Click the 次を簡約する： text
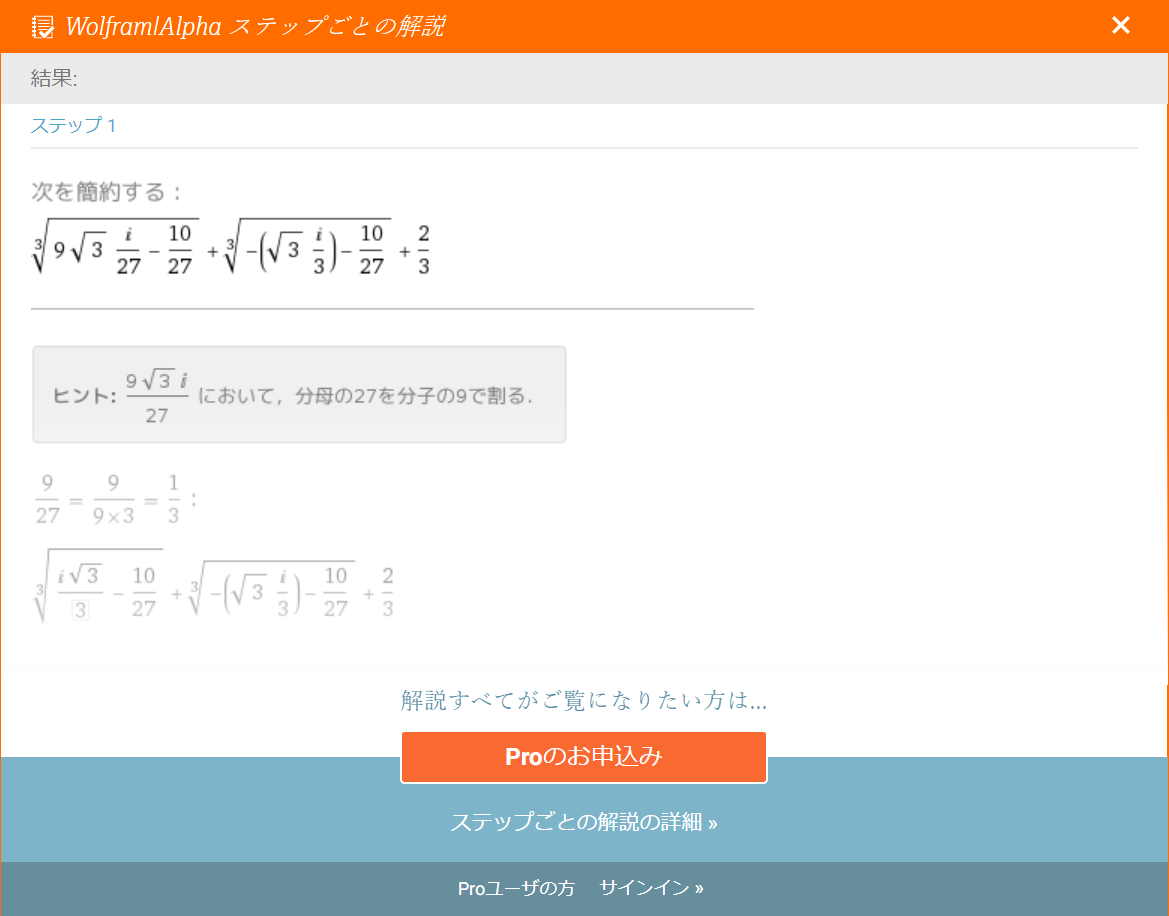The height and width of the screenshot is (916, 1169). (x=107, y=192)
